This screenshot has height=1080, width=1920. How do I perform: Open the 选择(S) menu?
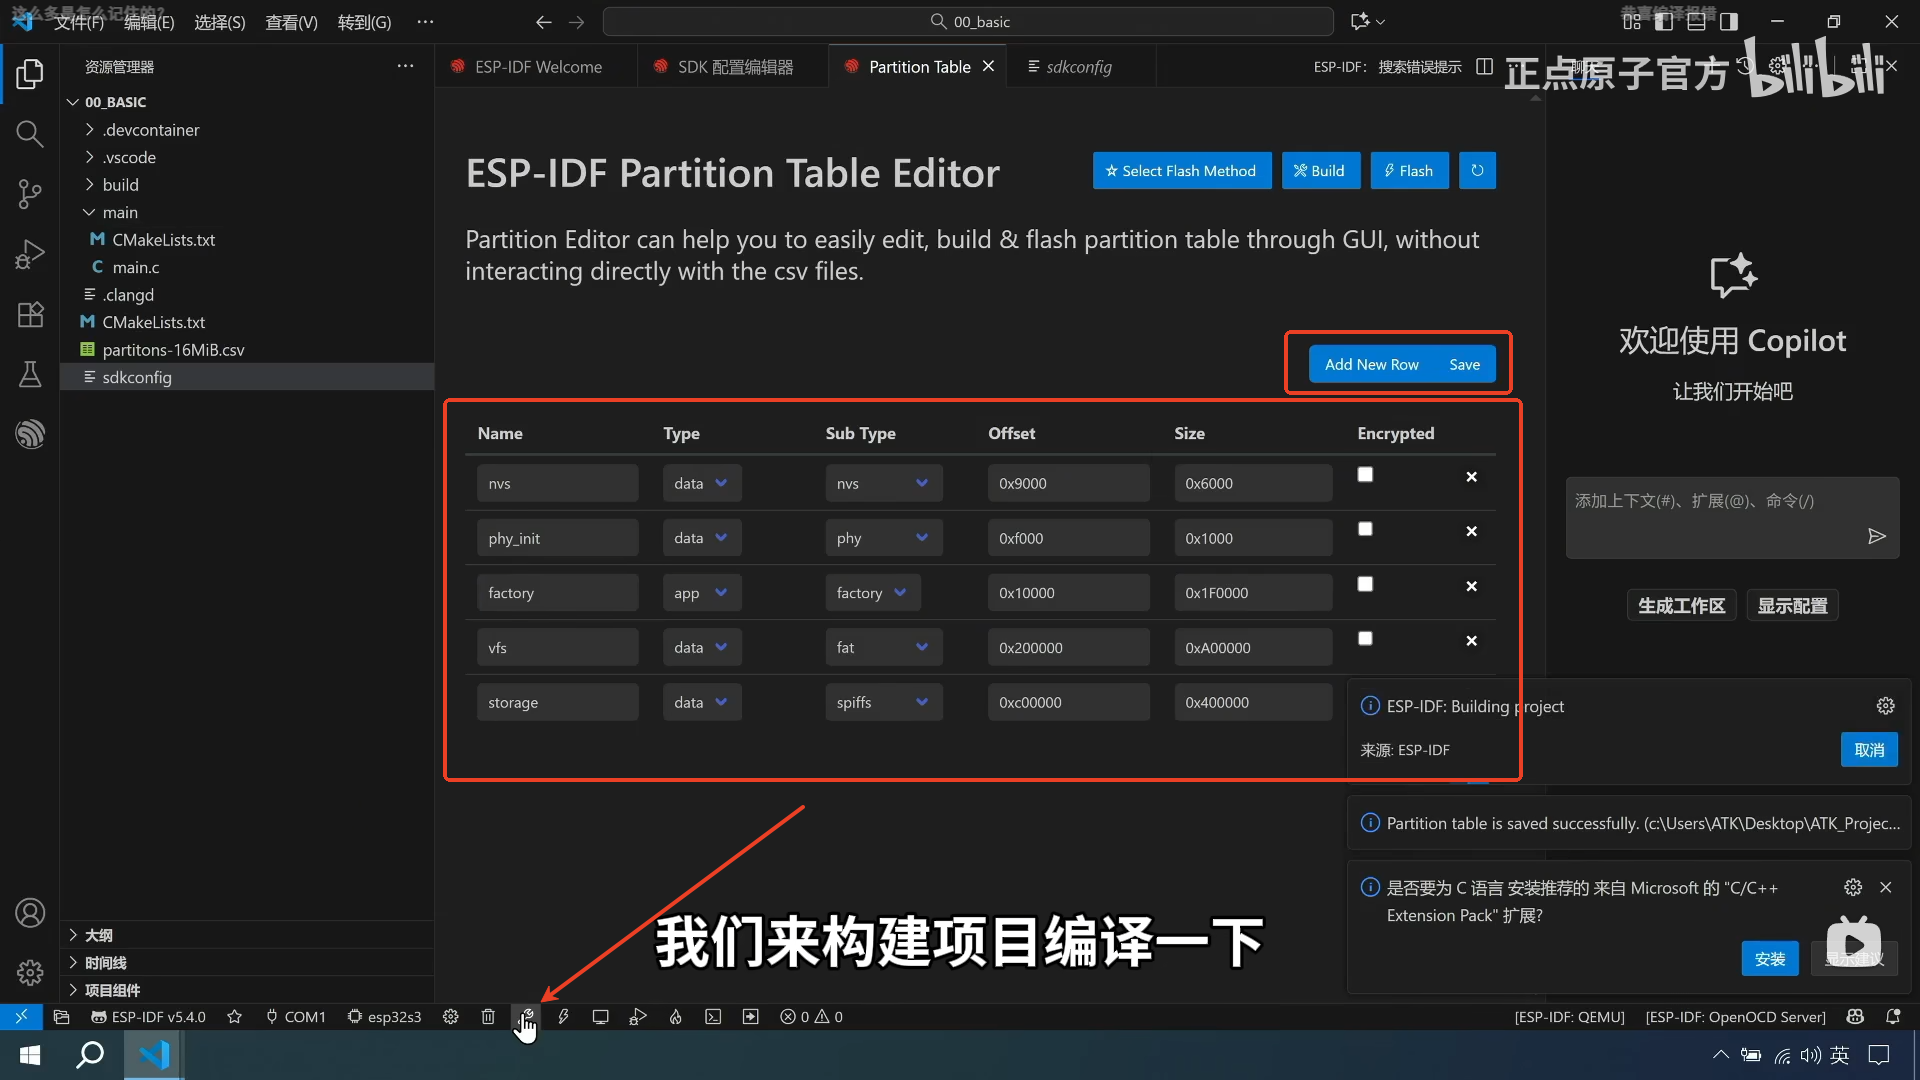click(x=219, y=22)
